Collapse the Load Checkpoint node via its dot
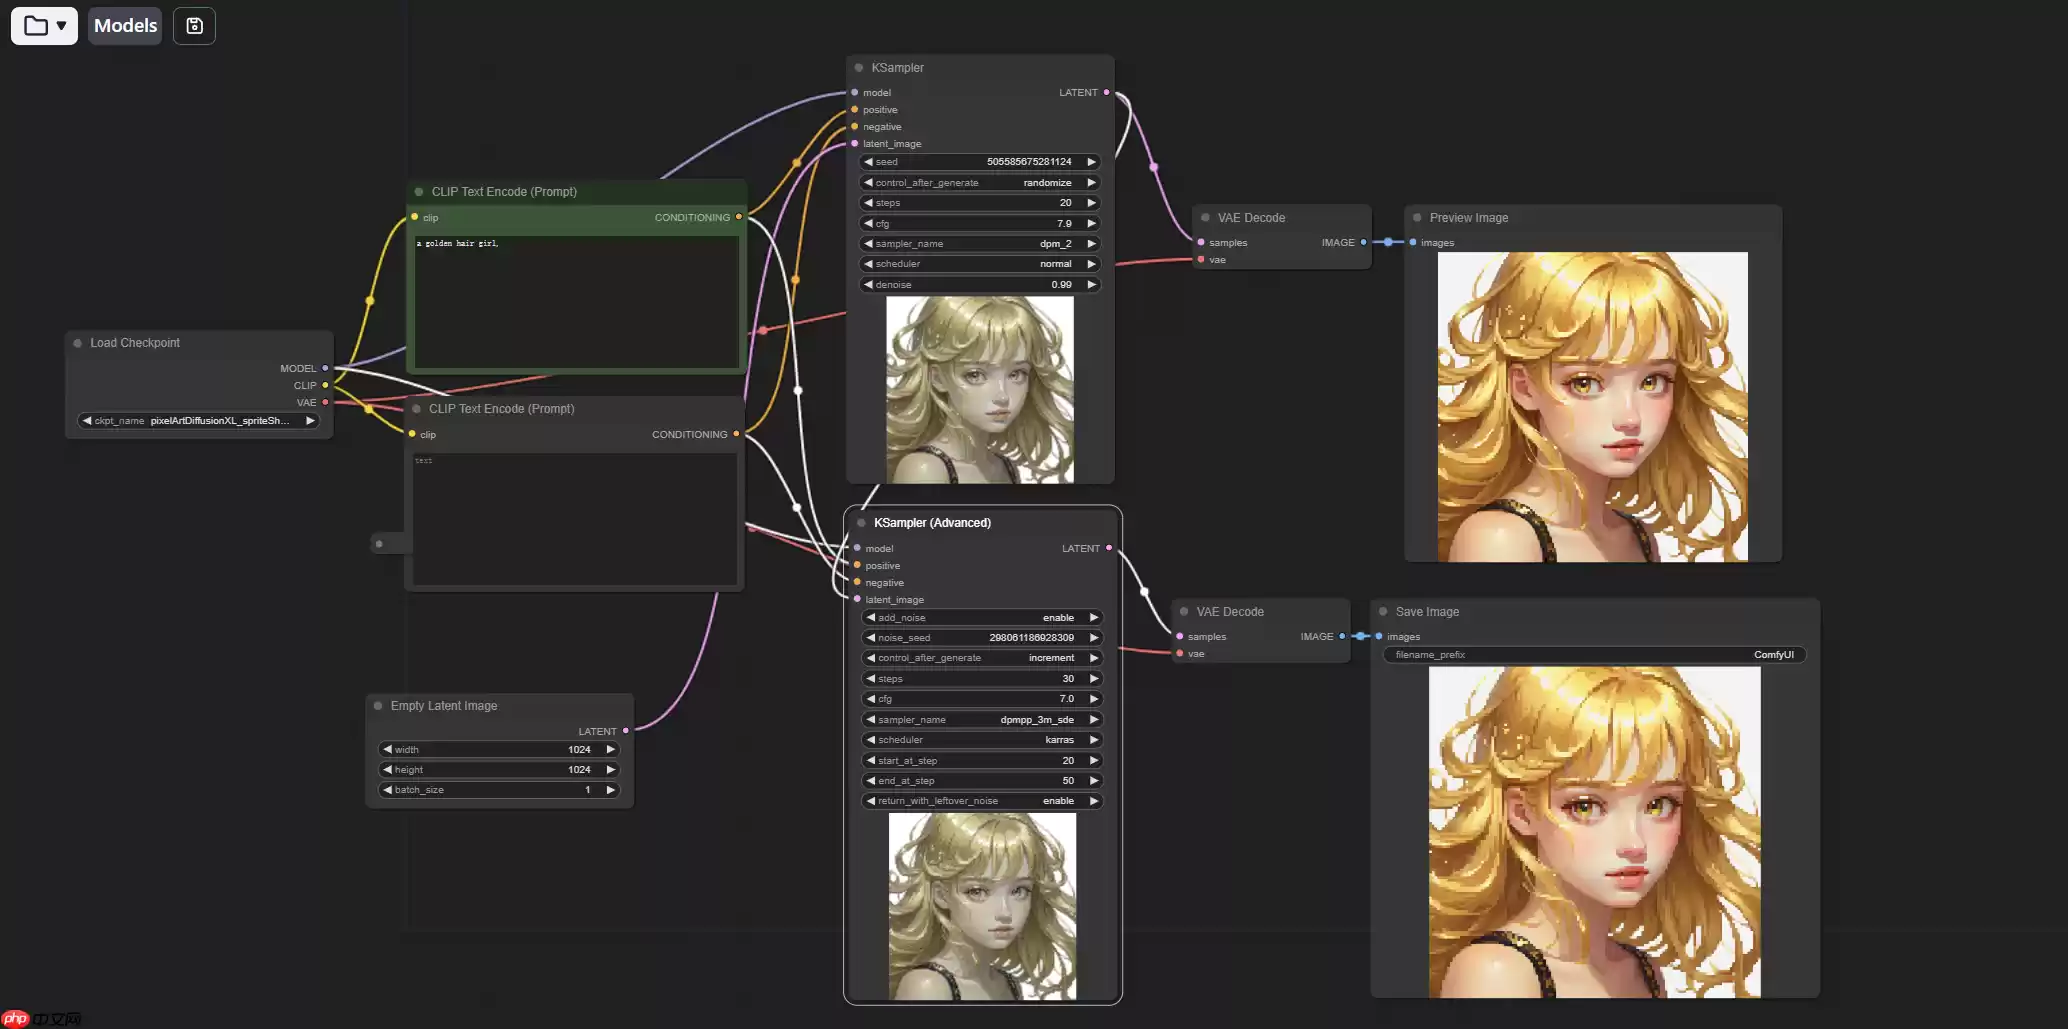Screen dimensions: 2068x1029 click(x=77, y=343)
